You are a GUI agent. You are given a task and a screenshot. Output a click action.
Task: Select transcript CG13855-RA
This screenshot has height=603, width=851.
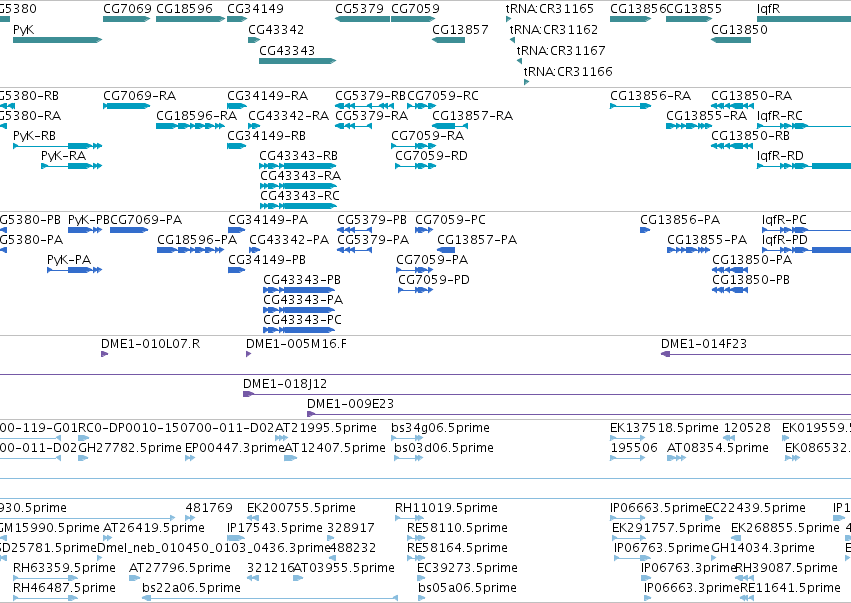tap(689, 126)
